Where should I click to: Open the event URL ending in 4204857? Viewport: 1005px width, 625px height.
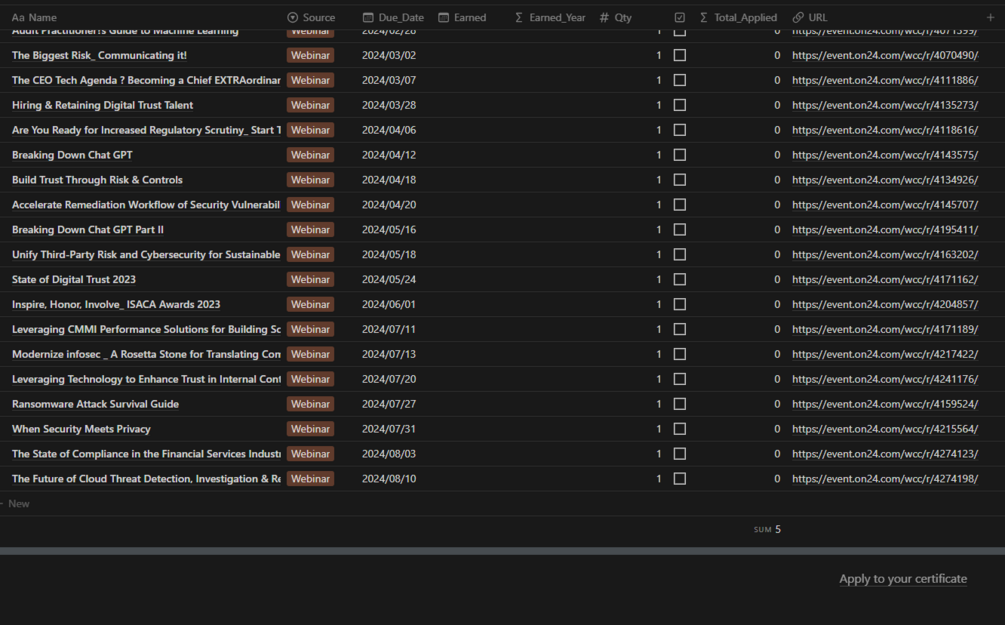(885, 304)
